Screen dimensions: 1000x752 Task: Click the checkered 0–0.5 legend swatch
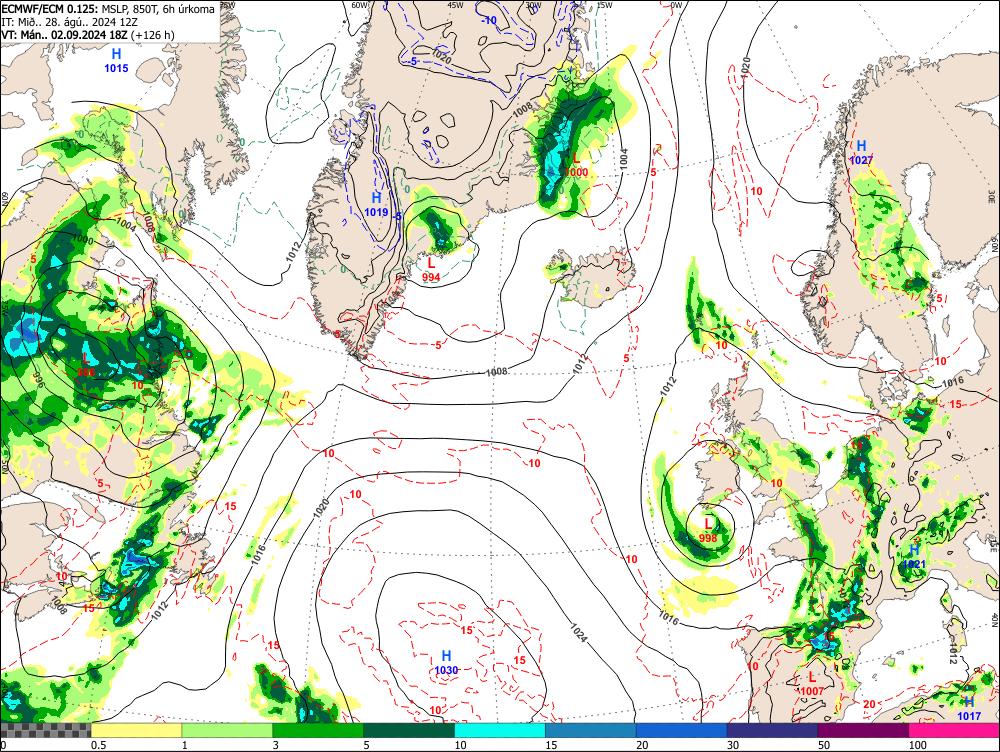45,730
